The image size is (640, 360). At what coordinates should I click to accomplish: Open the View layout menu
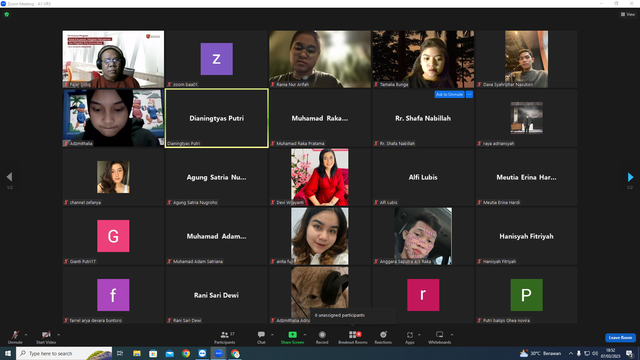point(628,14)
